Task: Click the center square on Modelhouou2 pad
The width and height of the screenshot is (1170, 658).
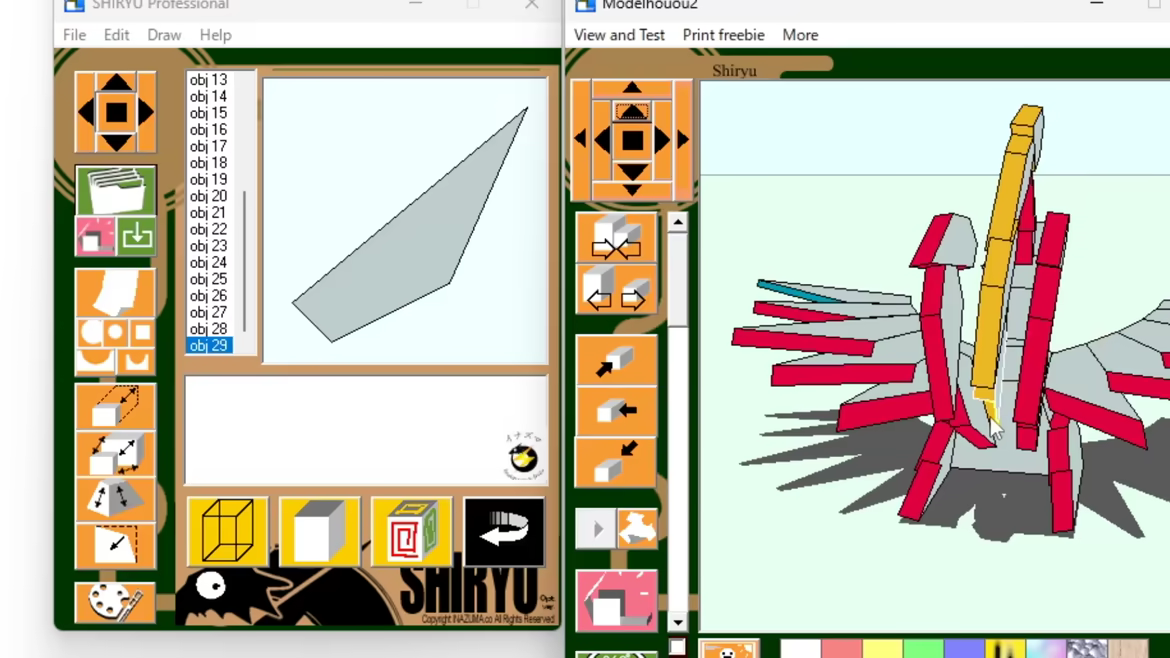Action: pos(632,140)
